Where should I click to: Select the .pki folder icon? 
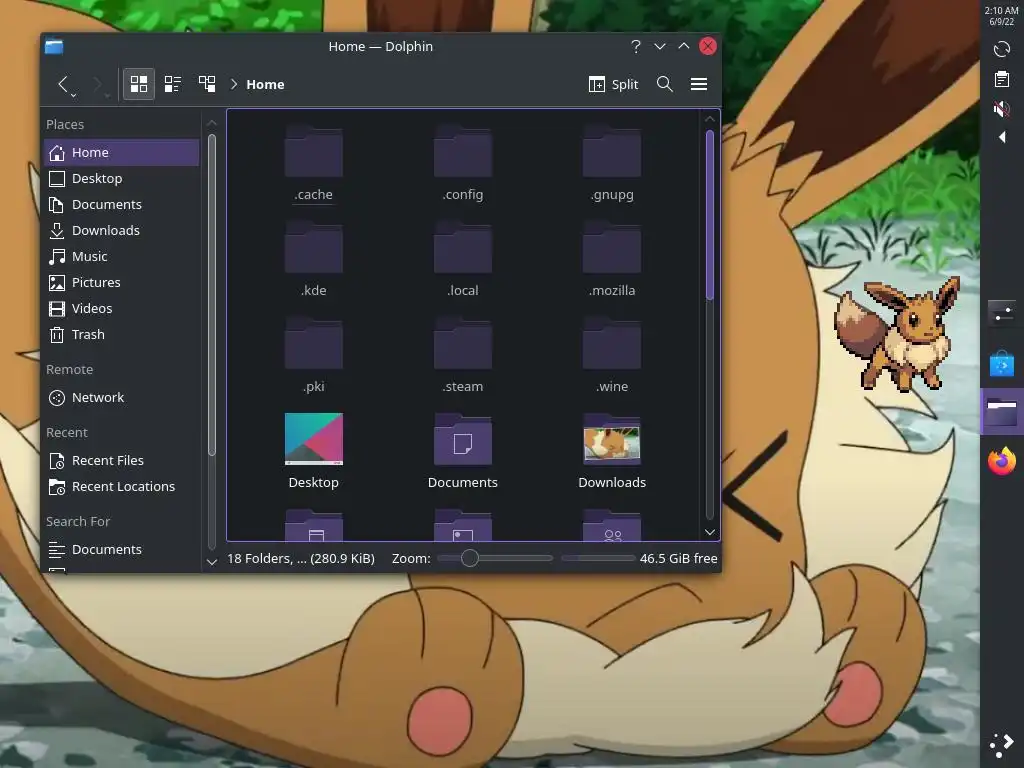(313, 344)
